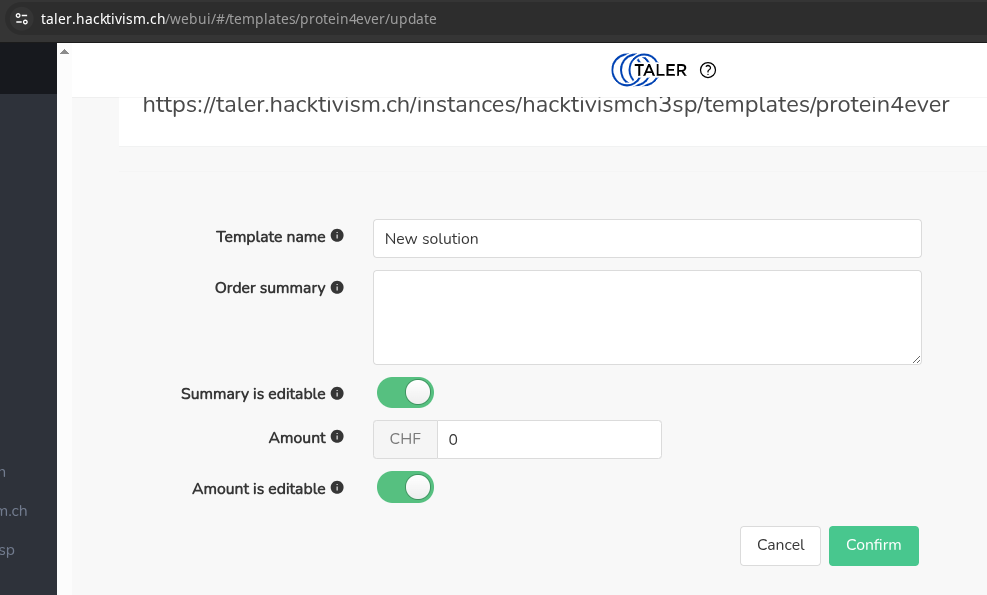
Task: Click info icon beside Summary is editable
Action: [x=337, y=394]
